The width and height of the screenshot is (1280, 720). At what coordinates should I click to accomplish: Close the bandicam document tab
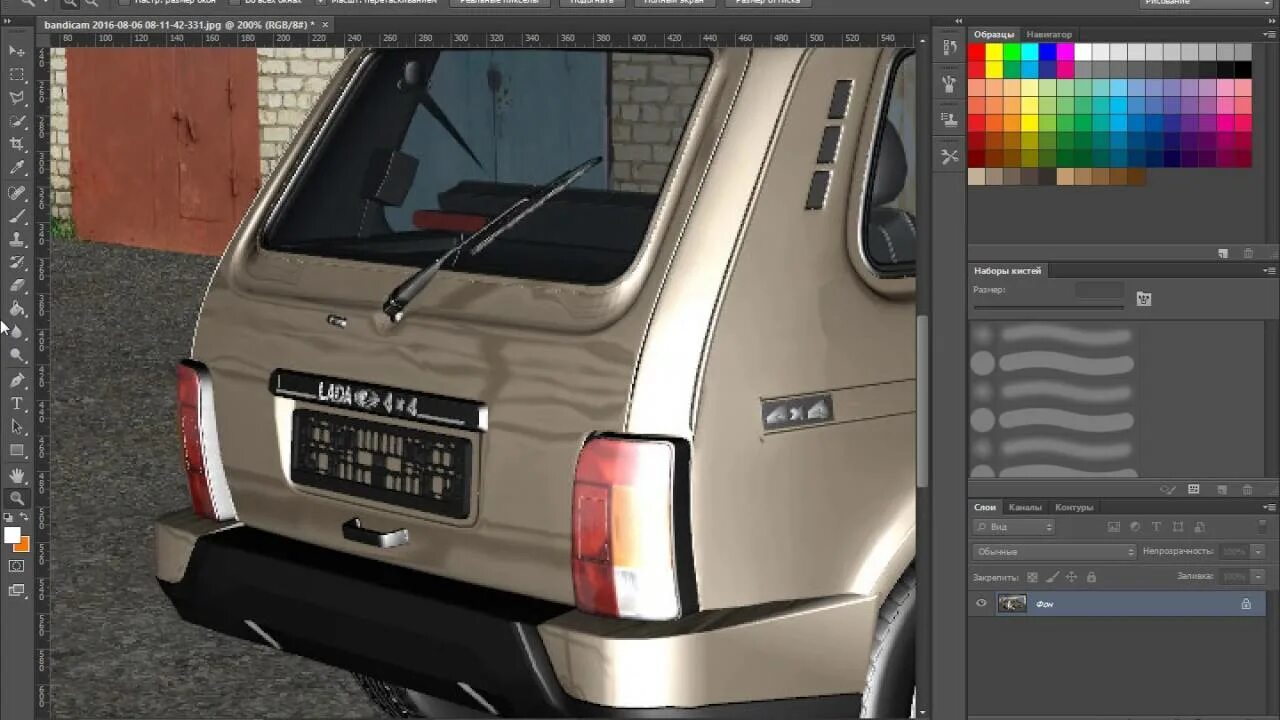[325, 24]
